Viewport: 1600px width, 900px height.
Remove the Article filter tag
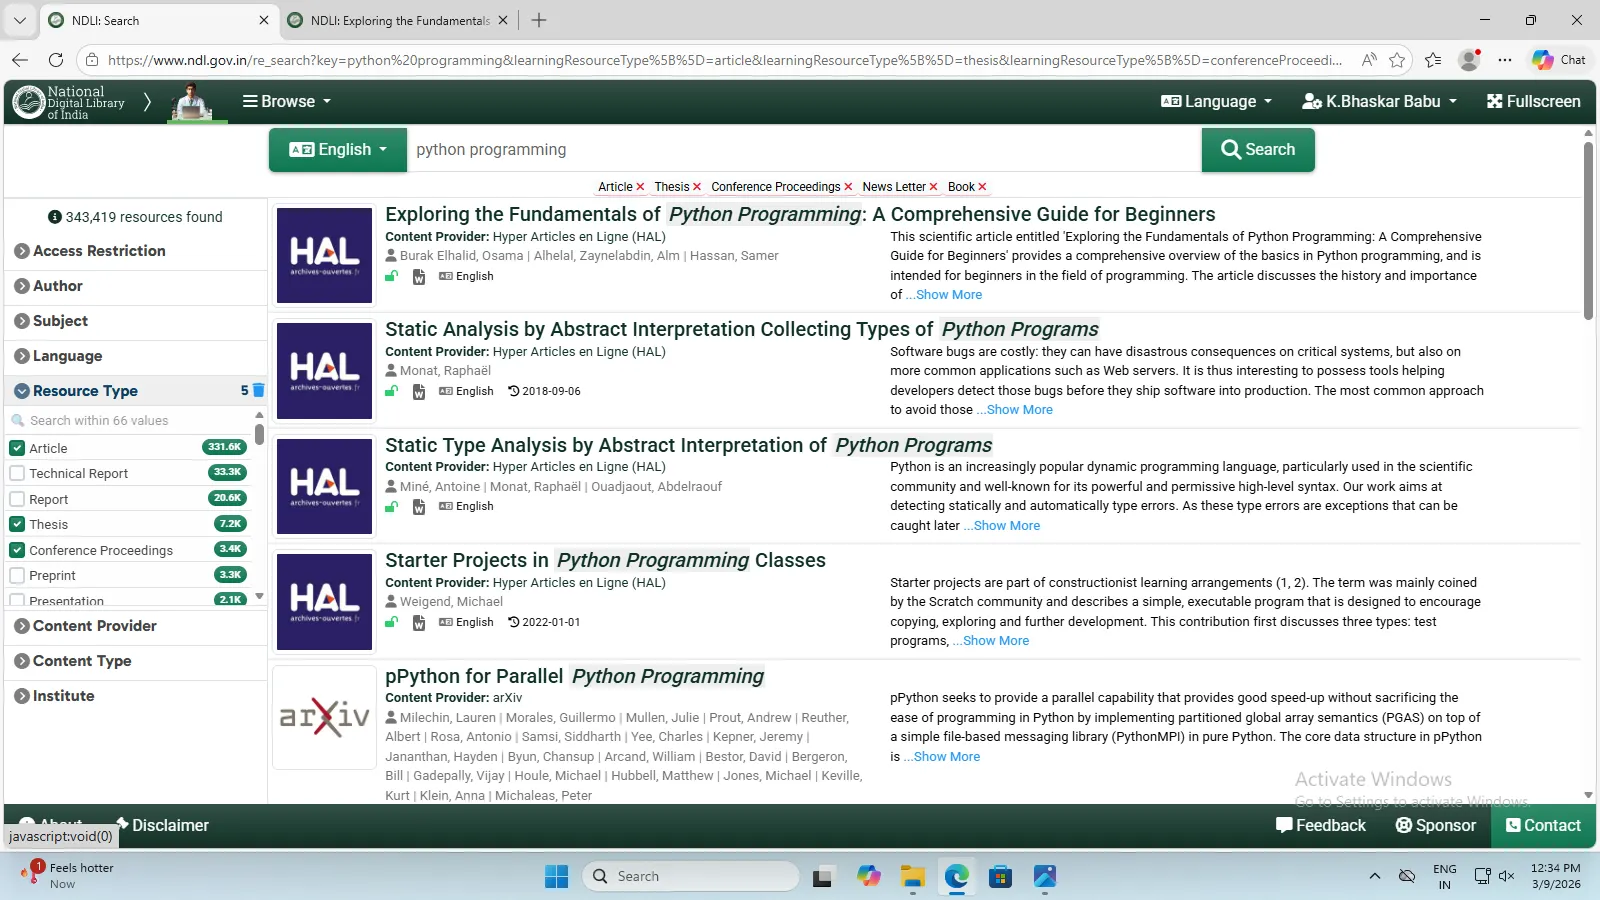640,187
